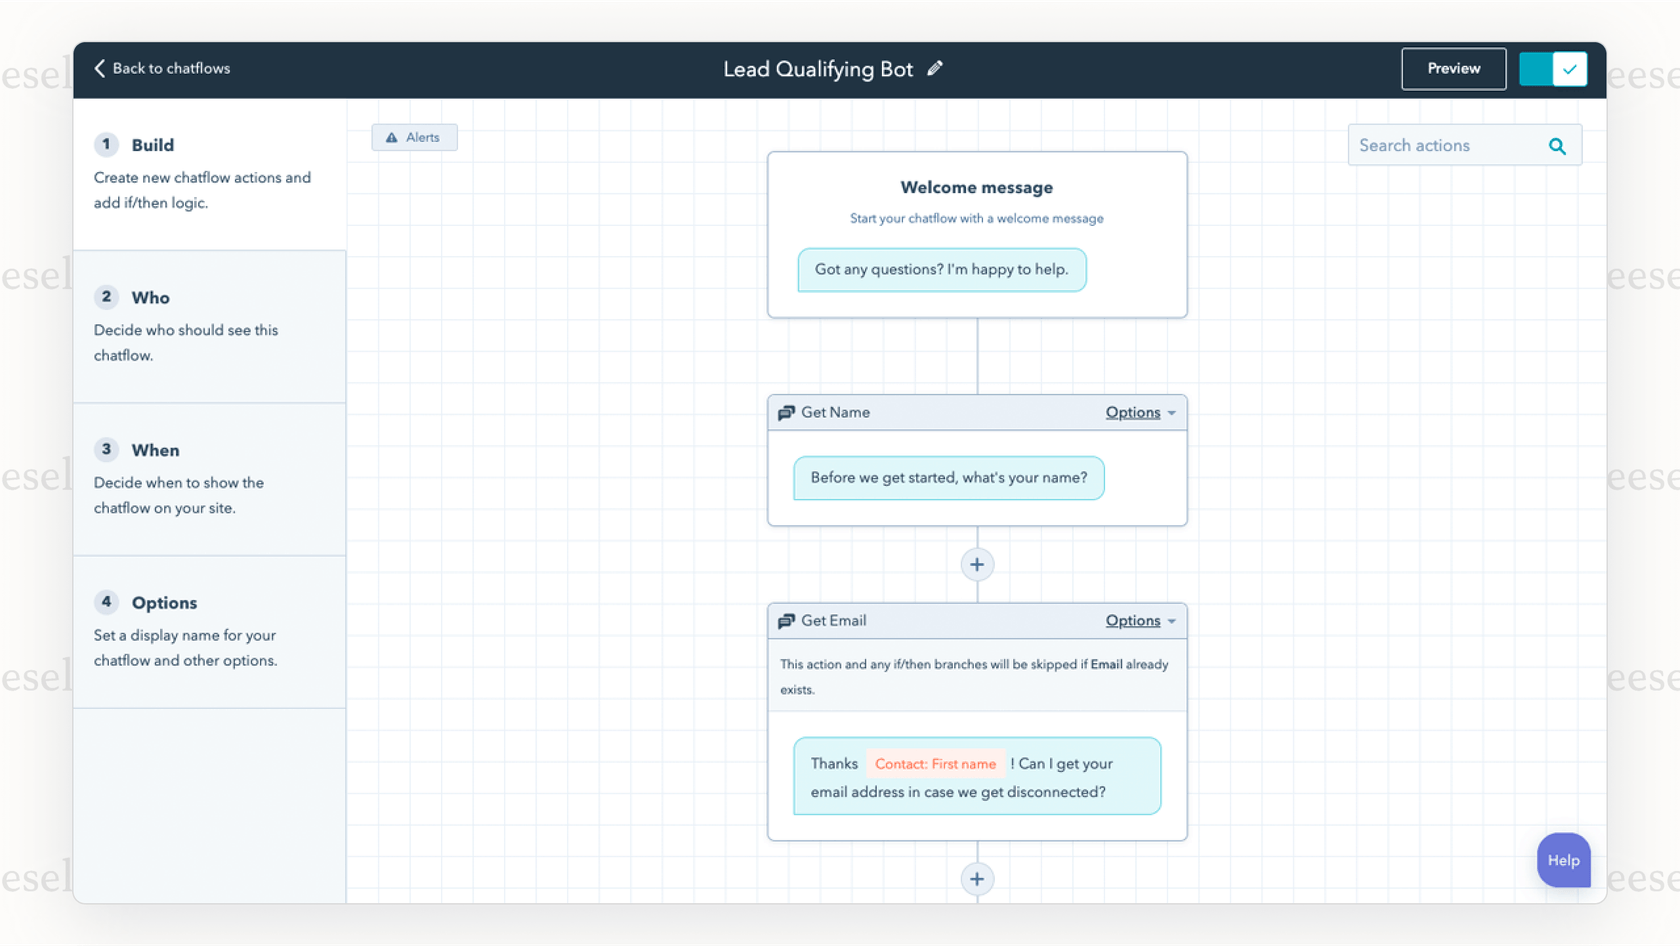This screenshot has width=1680, height=946.
Task: Click the back arrow icon beside Back to chatflows
Action: pyautogui.click(x=99, y=68)
